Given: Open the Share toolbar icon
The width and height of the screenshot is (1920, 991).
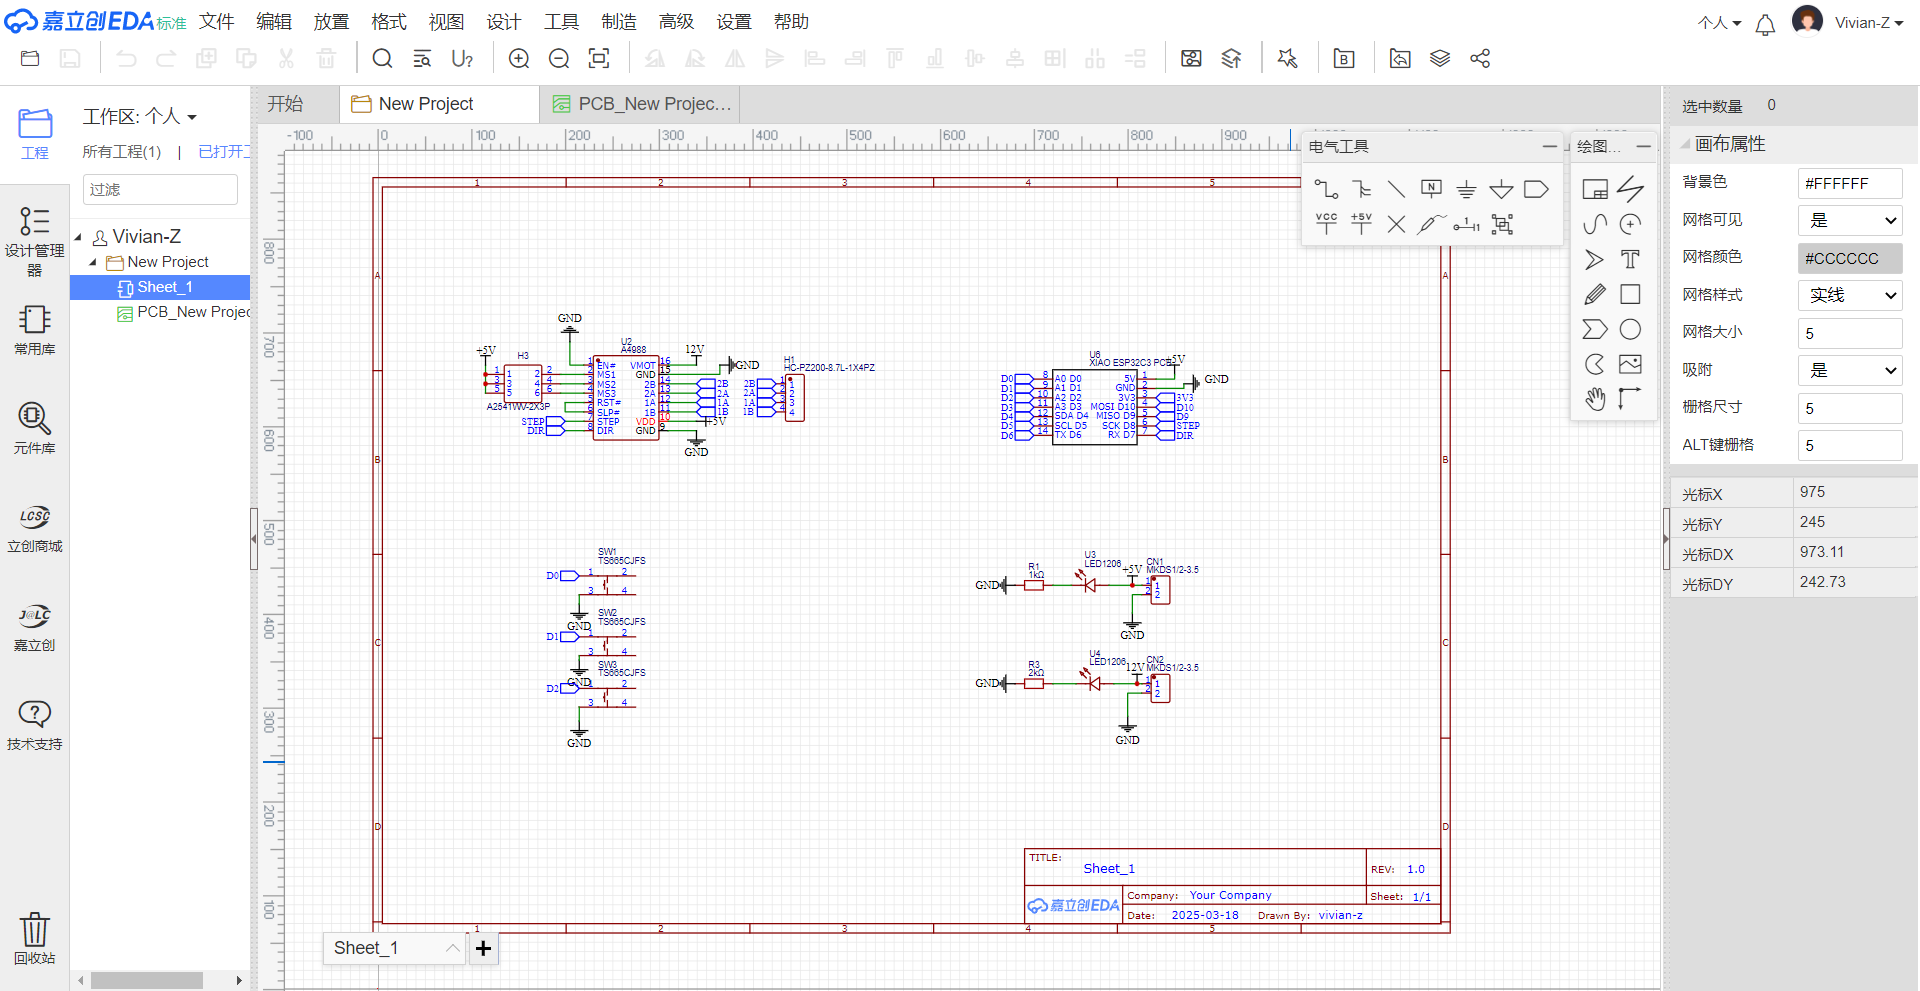Looking at the screenshot, I should coord(1480,59).
